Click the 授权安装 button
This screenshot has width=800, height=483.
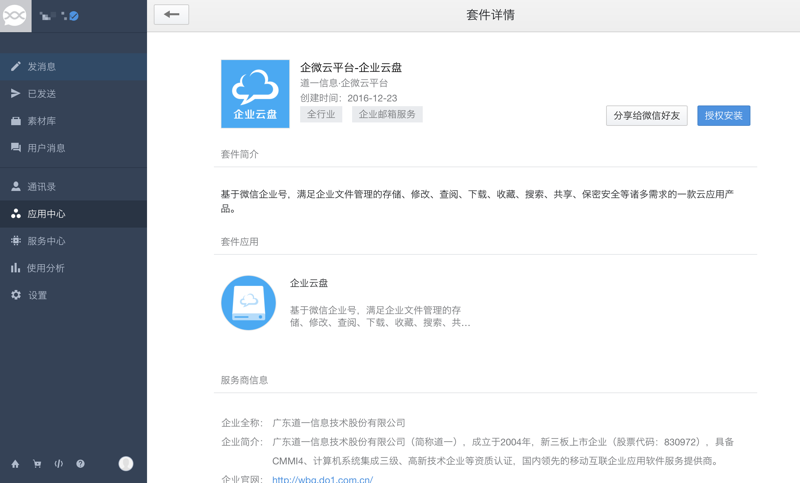point(723,116)
